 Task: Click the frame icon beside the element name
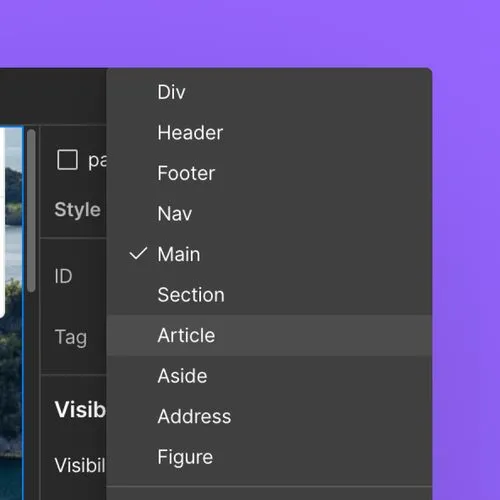click(x=68, y=160)
